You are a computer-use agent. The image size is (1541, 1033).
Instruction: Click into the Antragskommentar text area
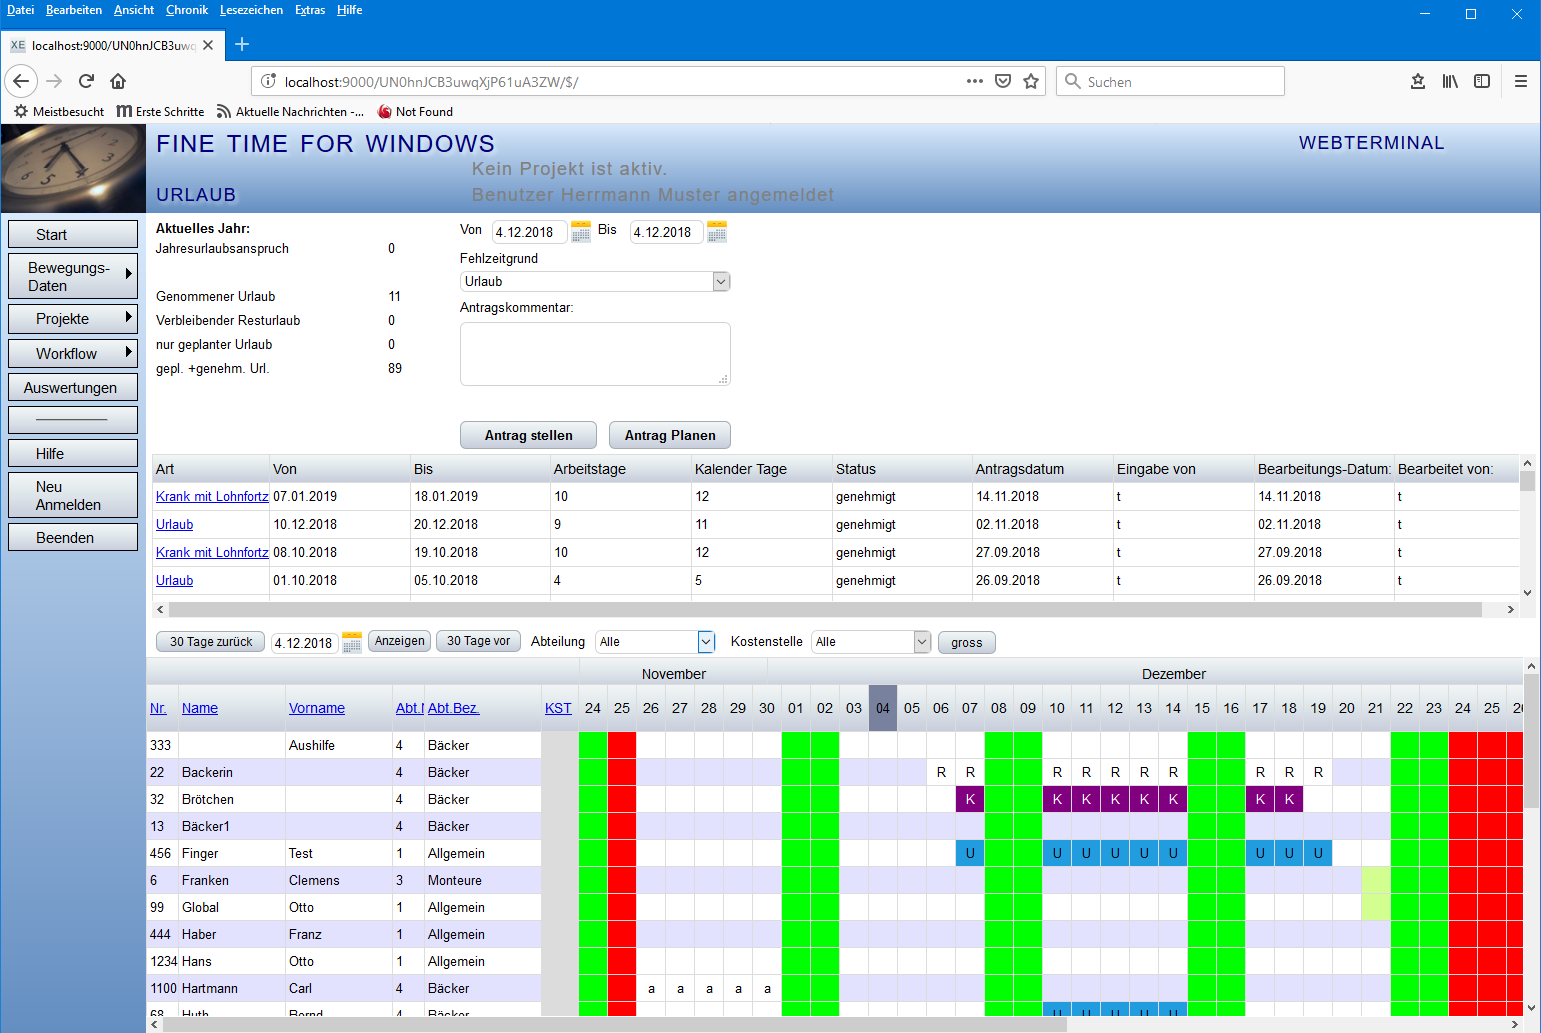(x=595, y=353)
